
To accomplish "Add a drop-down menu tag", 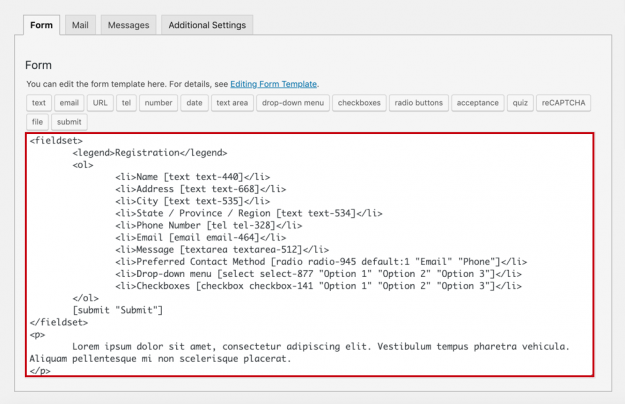I will click(293, 102).
